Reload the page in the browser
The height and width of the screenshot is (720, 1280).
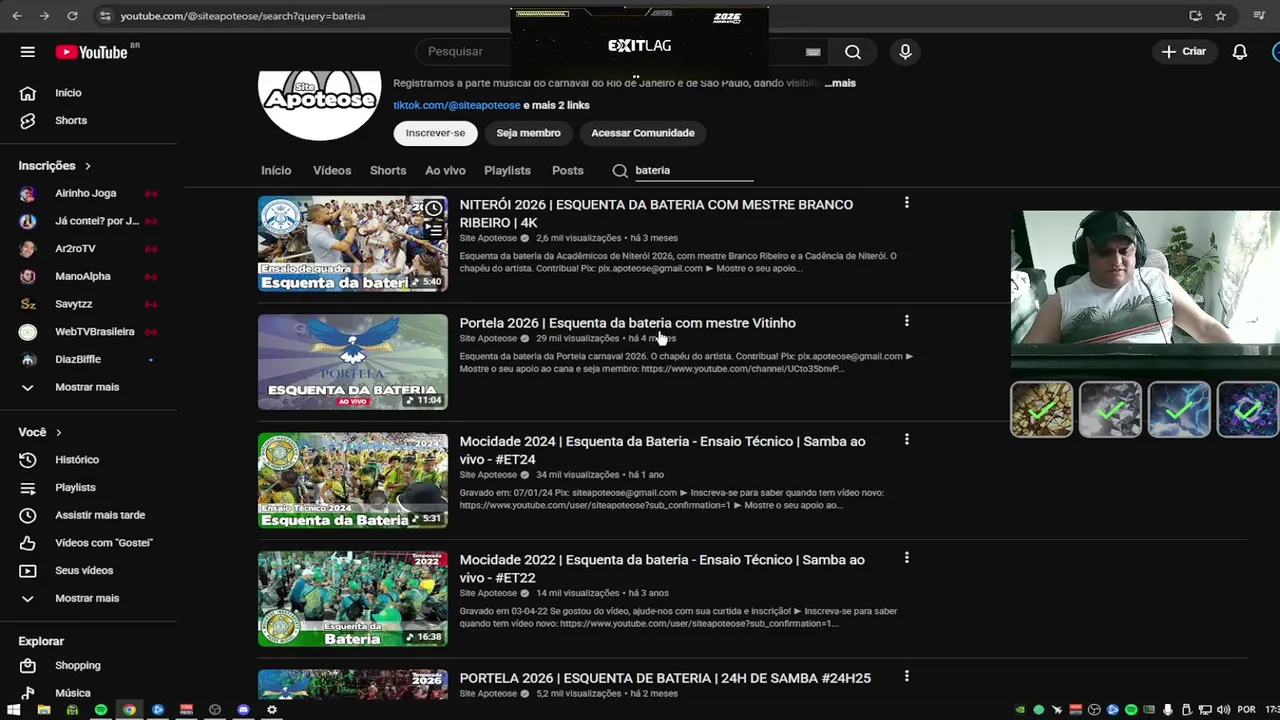(x=72, y=16)
